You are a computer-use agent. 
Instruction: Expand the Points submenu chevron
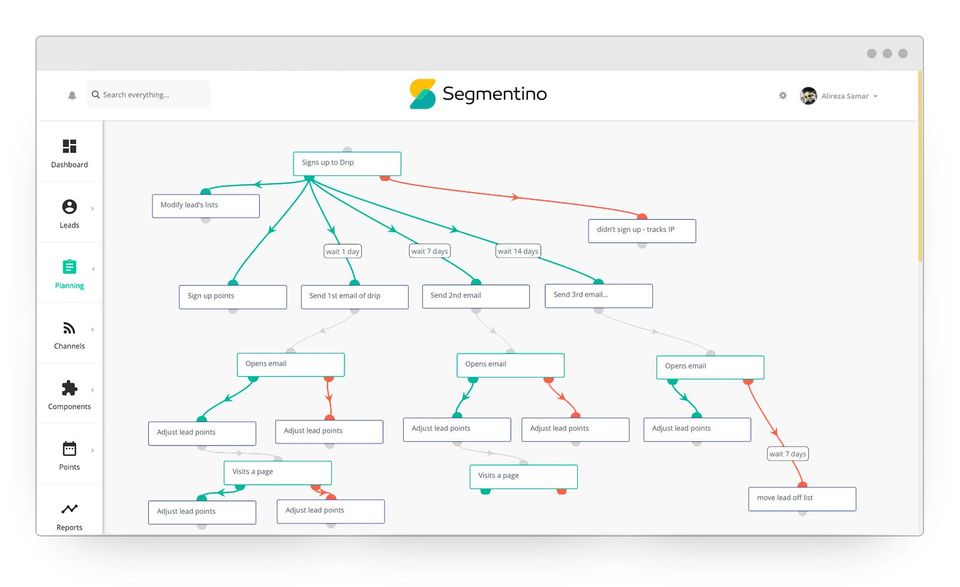point(93,451)
